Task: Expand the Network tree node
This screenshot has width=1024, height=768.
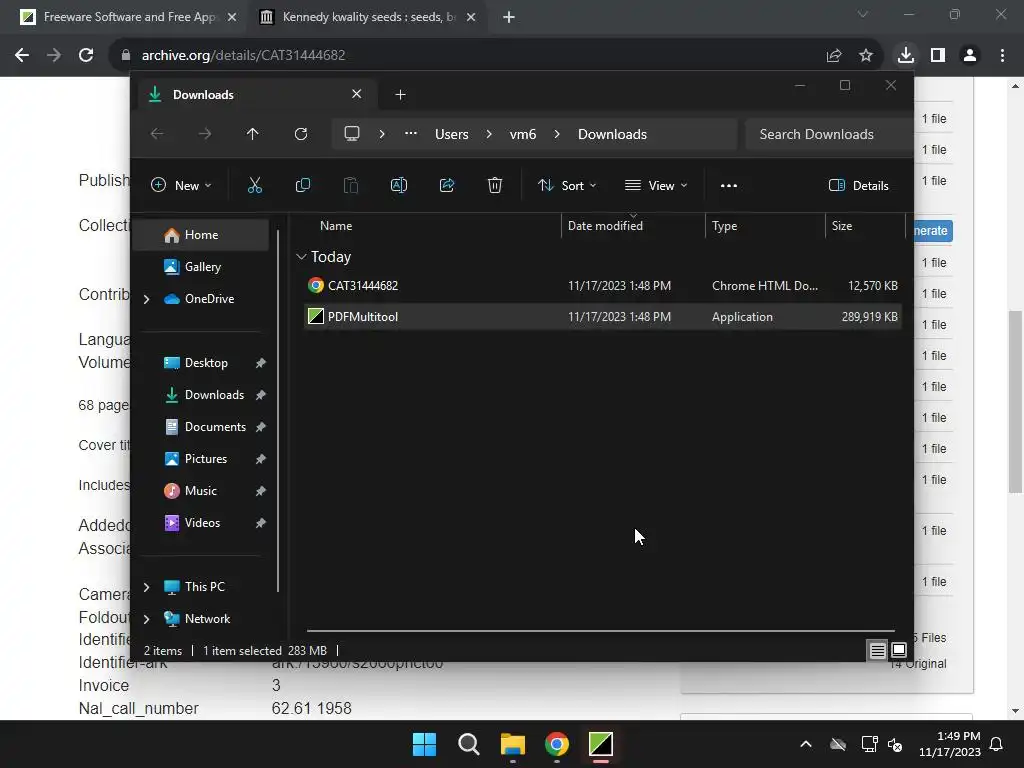Action: click(146, 619)
